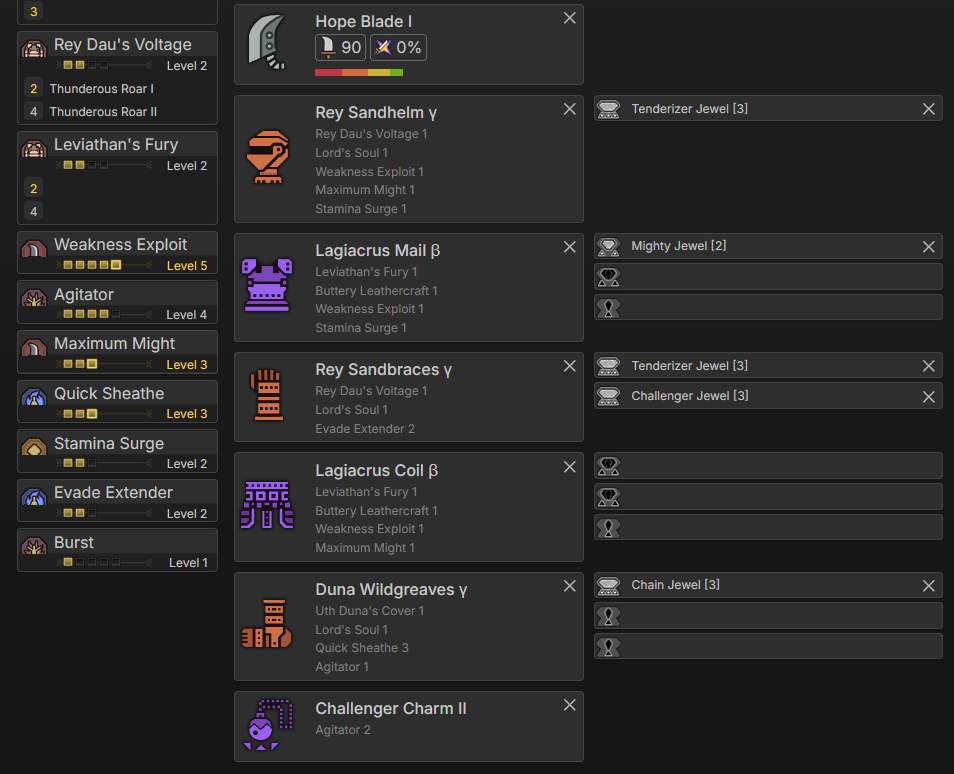The width and height of the screenshot is (954, 774).
Task: Click the Rey Dau's Voltage set skill icon
Action: (34, 47)
